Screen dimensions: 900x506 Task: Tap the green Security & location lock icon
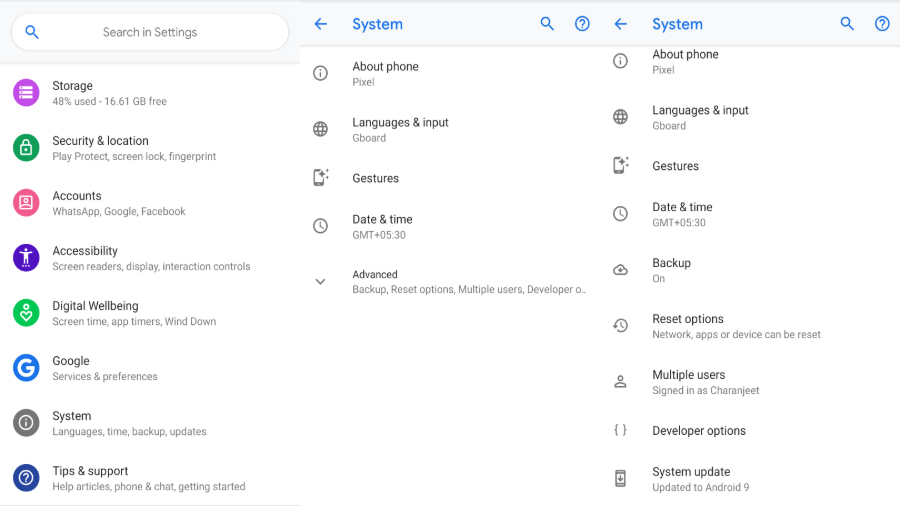pos(26,148)
